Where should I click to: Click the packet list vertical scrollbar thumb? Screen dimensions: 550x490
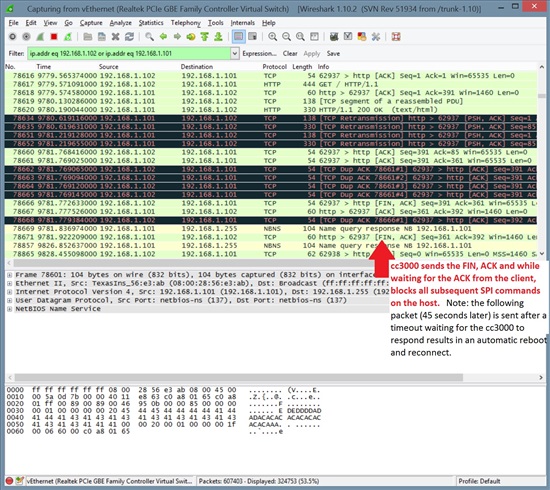coord(542,96)
